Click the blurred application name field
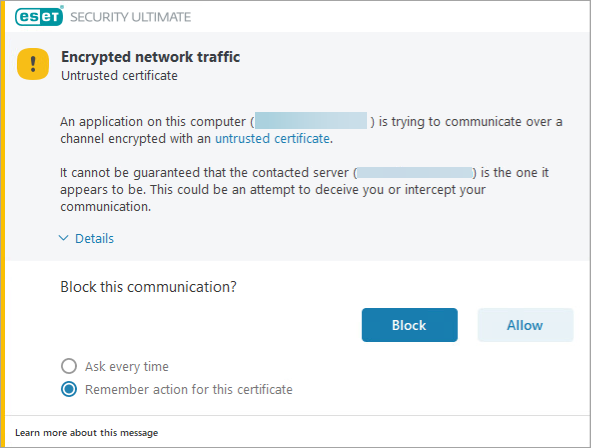Viewport: 591px width, 448px height. (311, 121)
